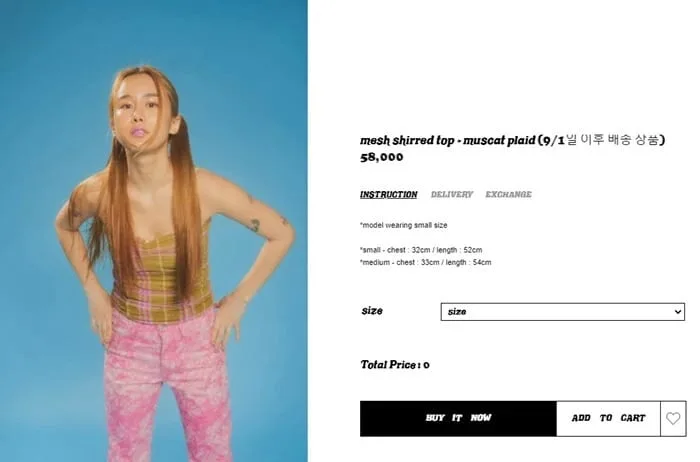Click the small chest 32cm measurement line
The image size is (700, 462).
pos(421,250)
